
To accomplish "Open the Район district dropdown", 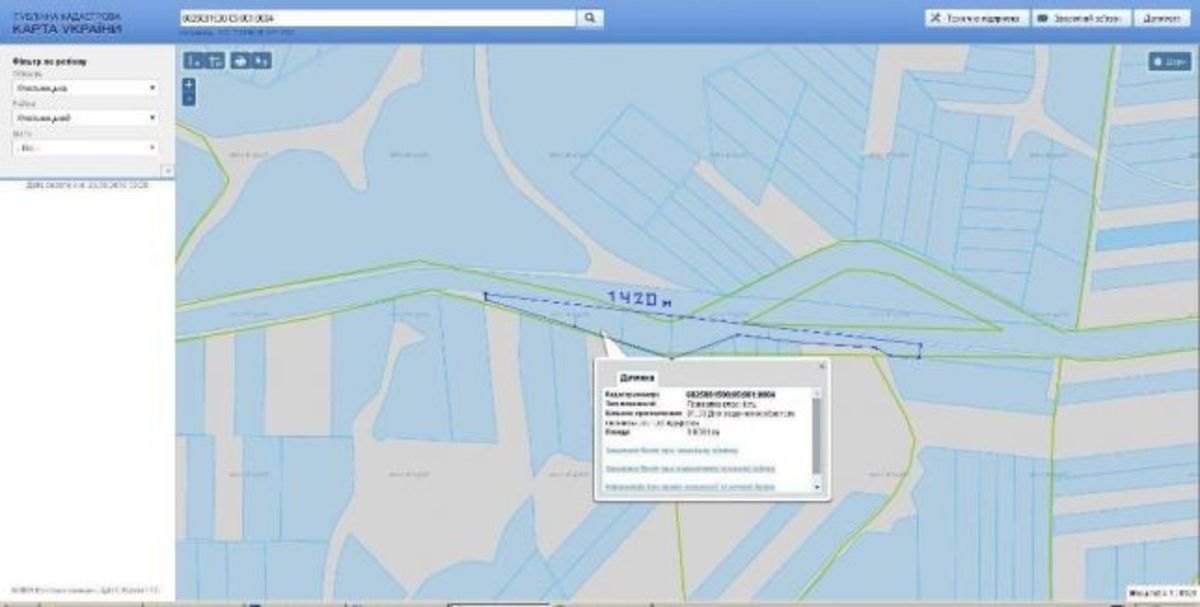I will click(85, 118).
